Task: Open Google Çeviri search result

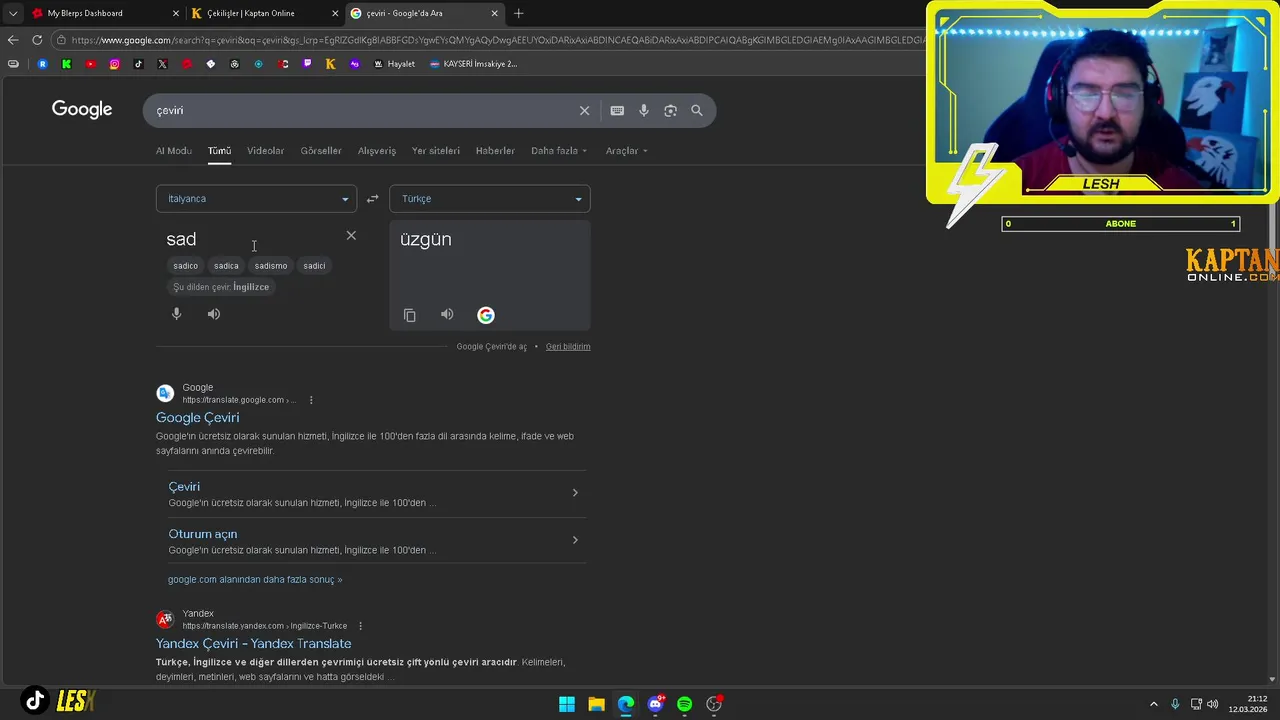Action: point(197,418)
